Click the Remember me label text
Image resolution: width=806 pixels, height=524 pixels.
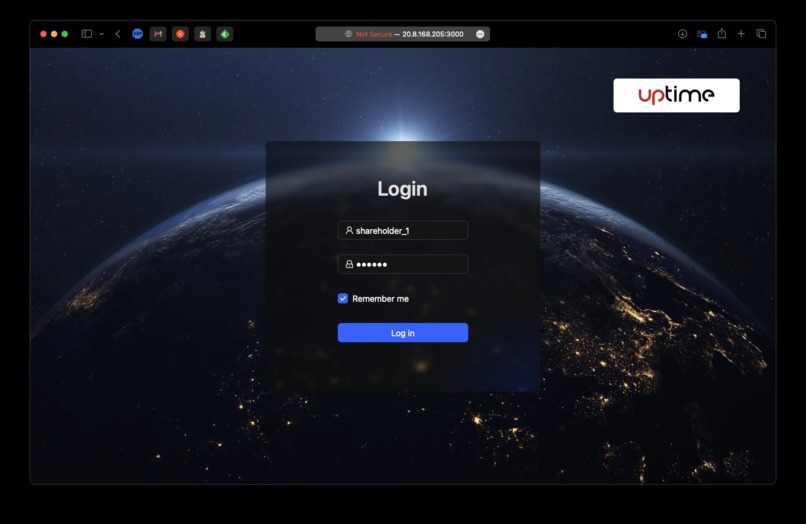(x=380, y=299)
